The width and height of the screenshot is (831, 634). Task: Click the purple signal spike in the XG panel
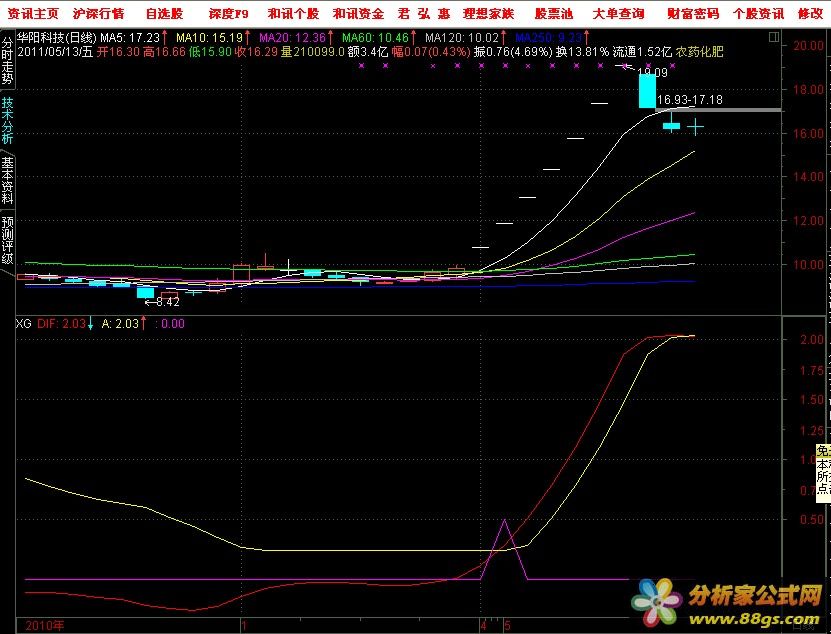click(x=504, y=549)
